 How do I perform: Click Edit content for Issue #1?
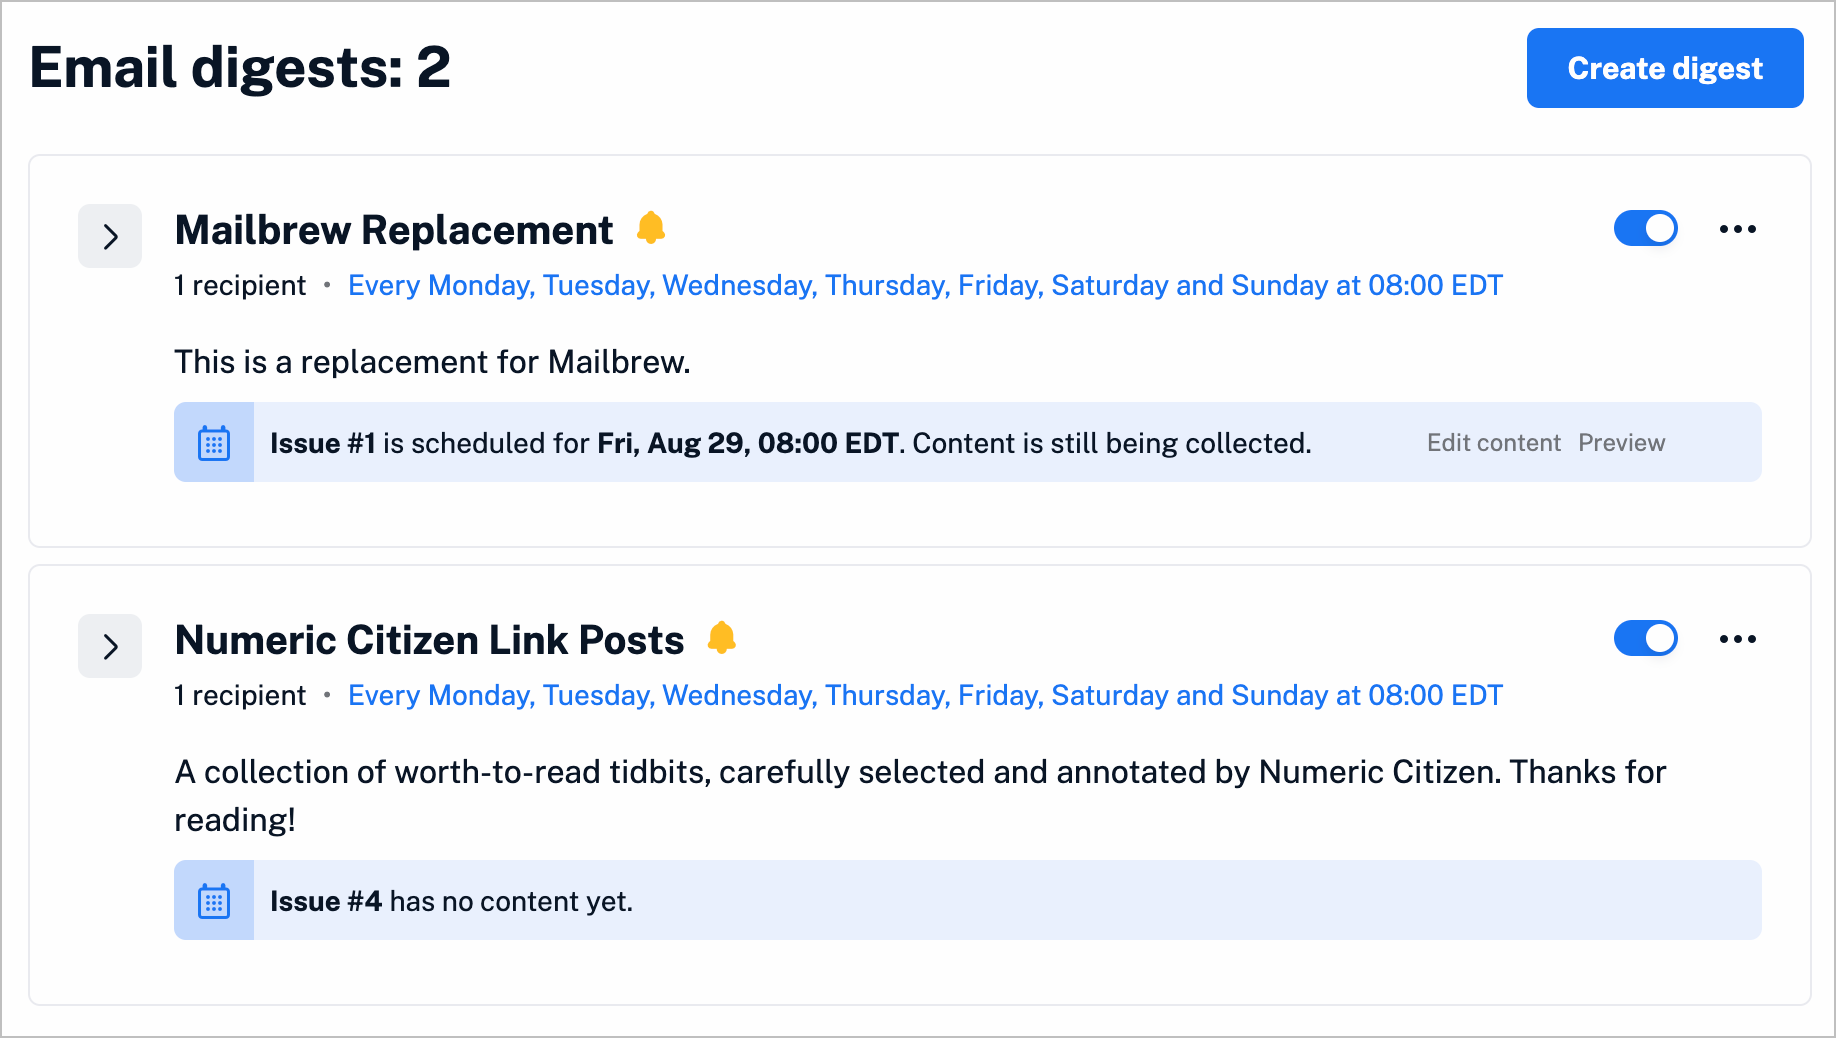1493,442
